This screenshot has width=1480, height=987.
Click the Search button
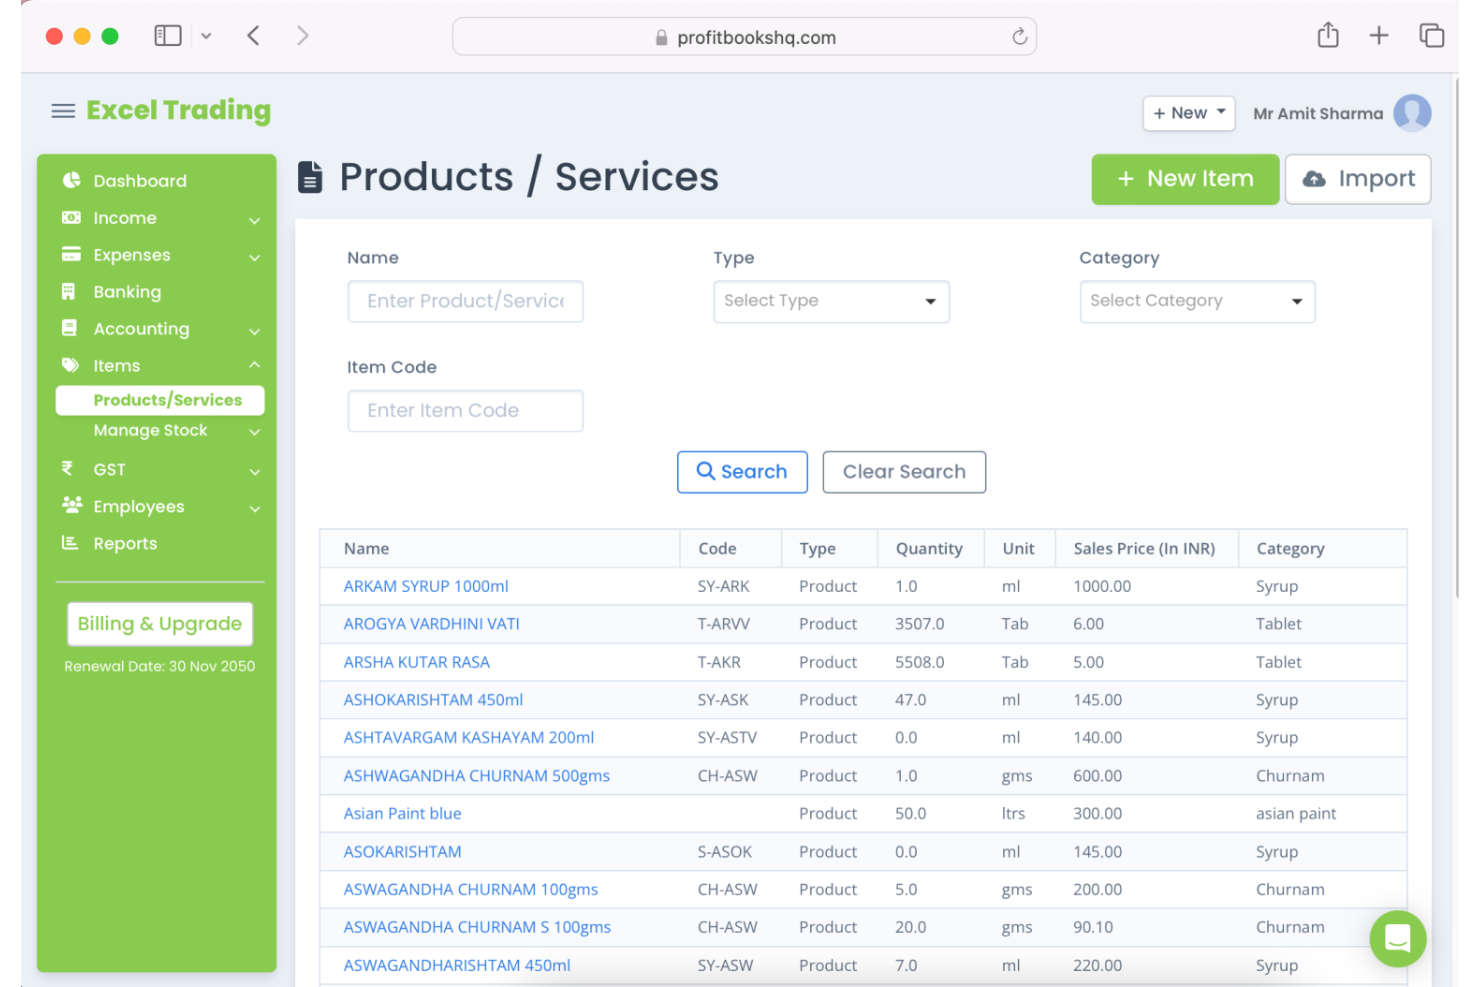point(742,471)
